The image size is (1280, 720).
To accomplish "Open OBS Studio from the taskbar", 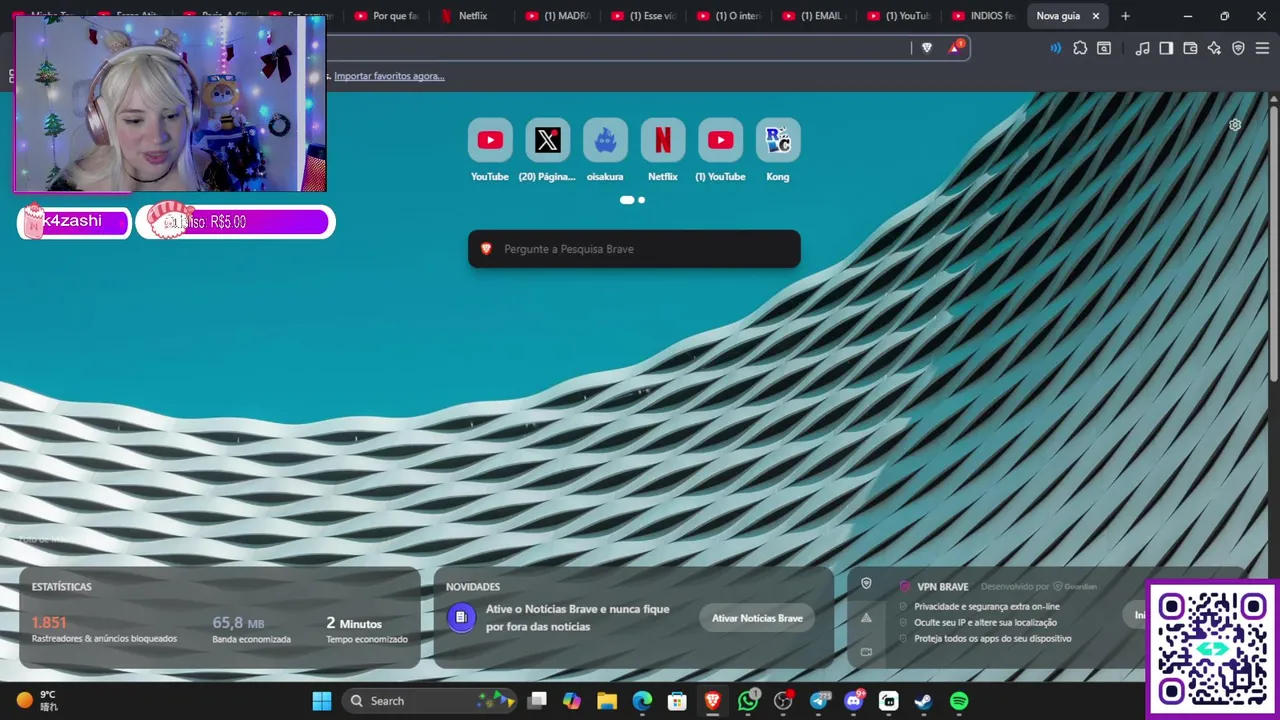I will pos(783,701).
